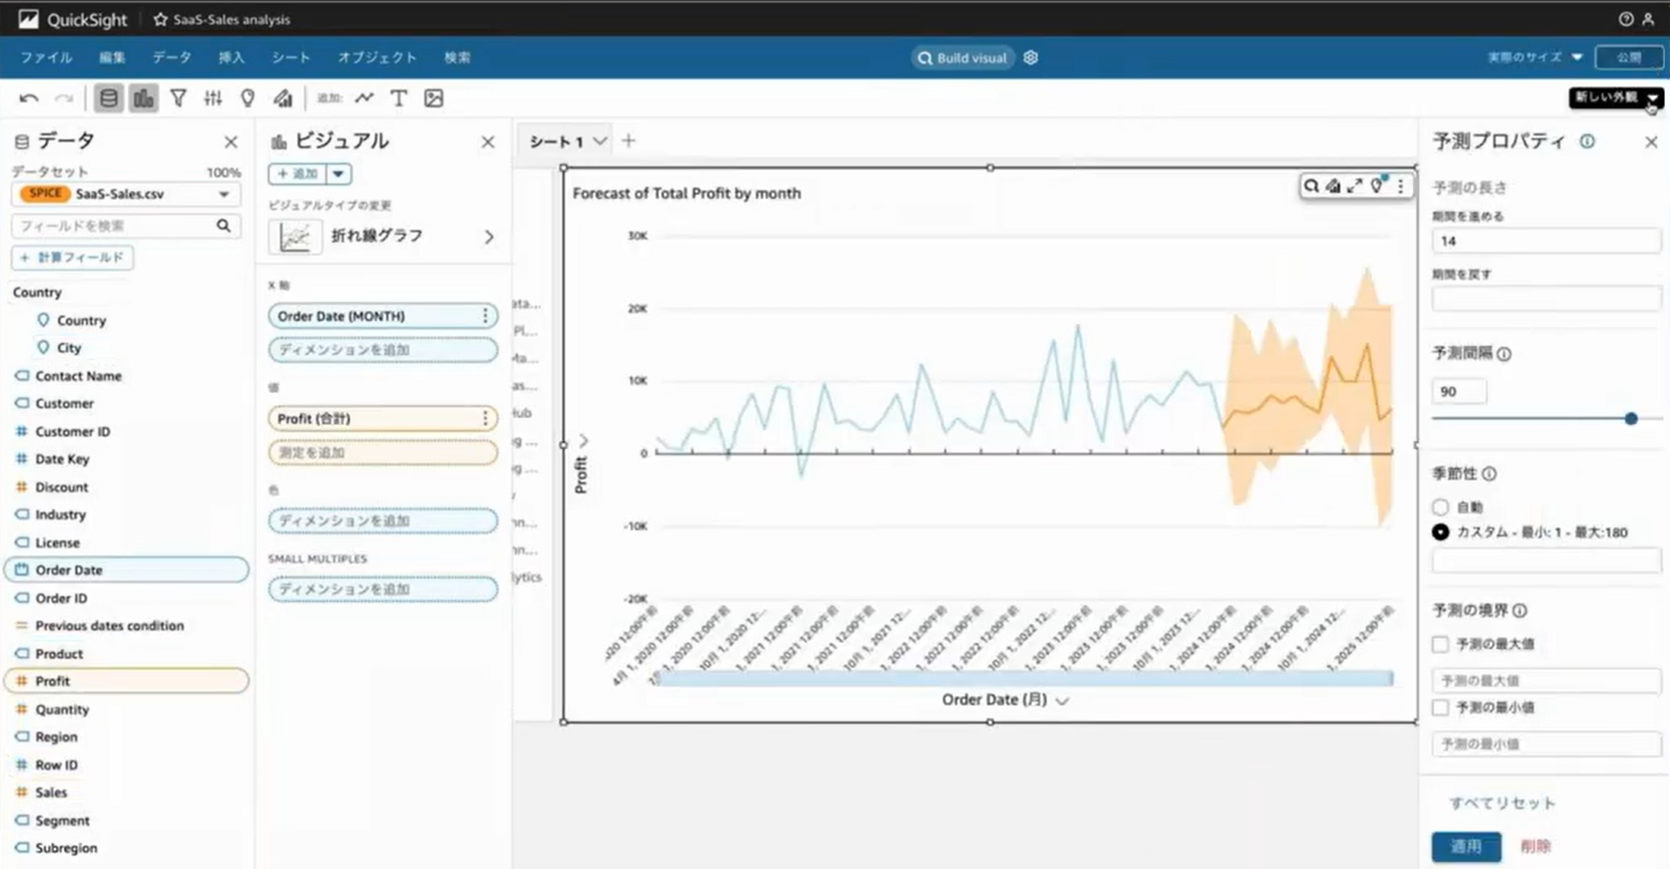Open the 検索 menu
The image size is (1670, 869).
pyautogui.click(x=457, y=57)
